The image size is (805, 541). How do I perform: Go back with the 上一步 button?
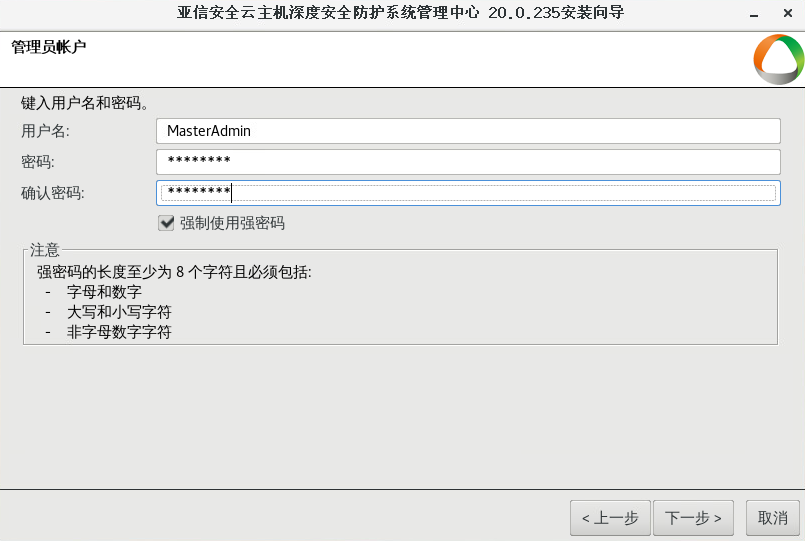coord(610,518)
